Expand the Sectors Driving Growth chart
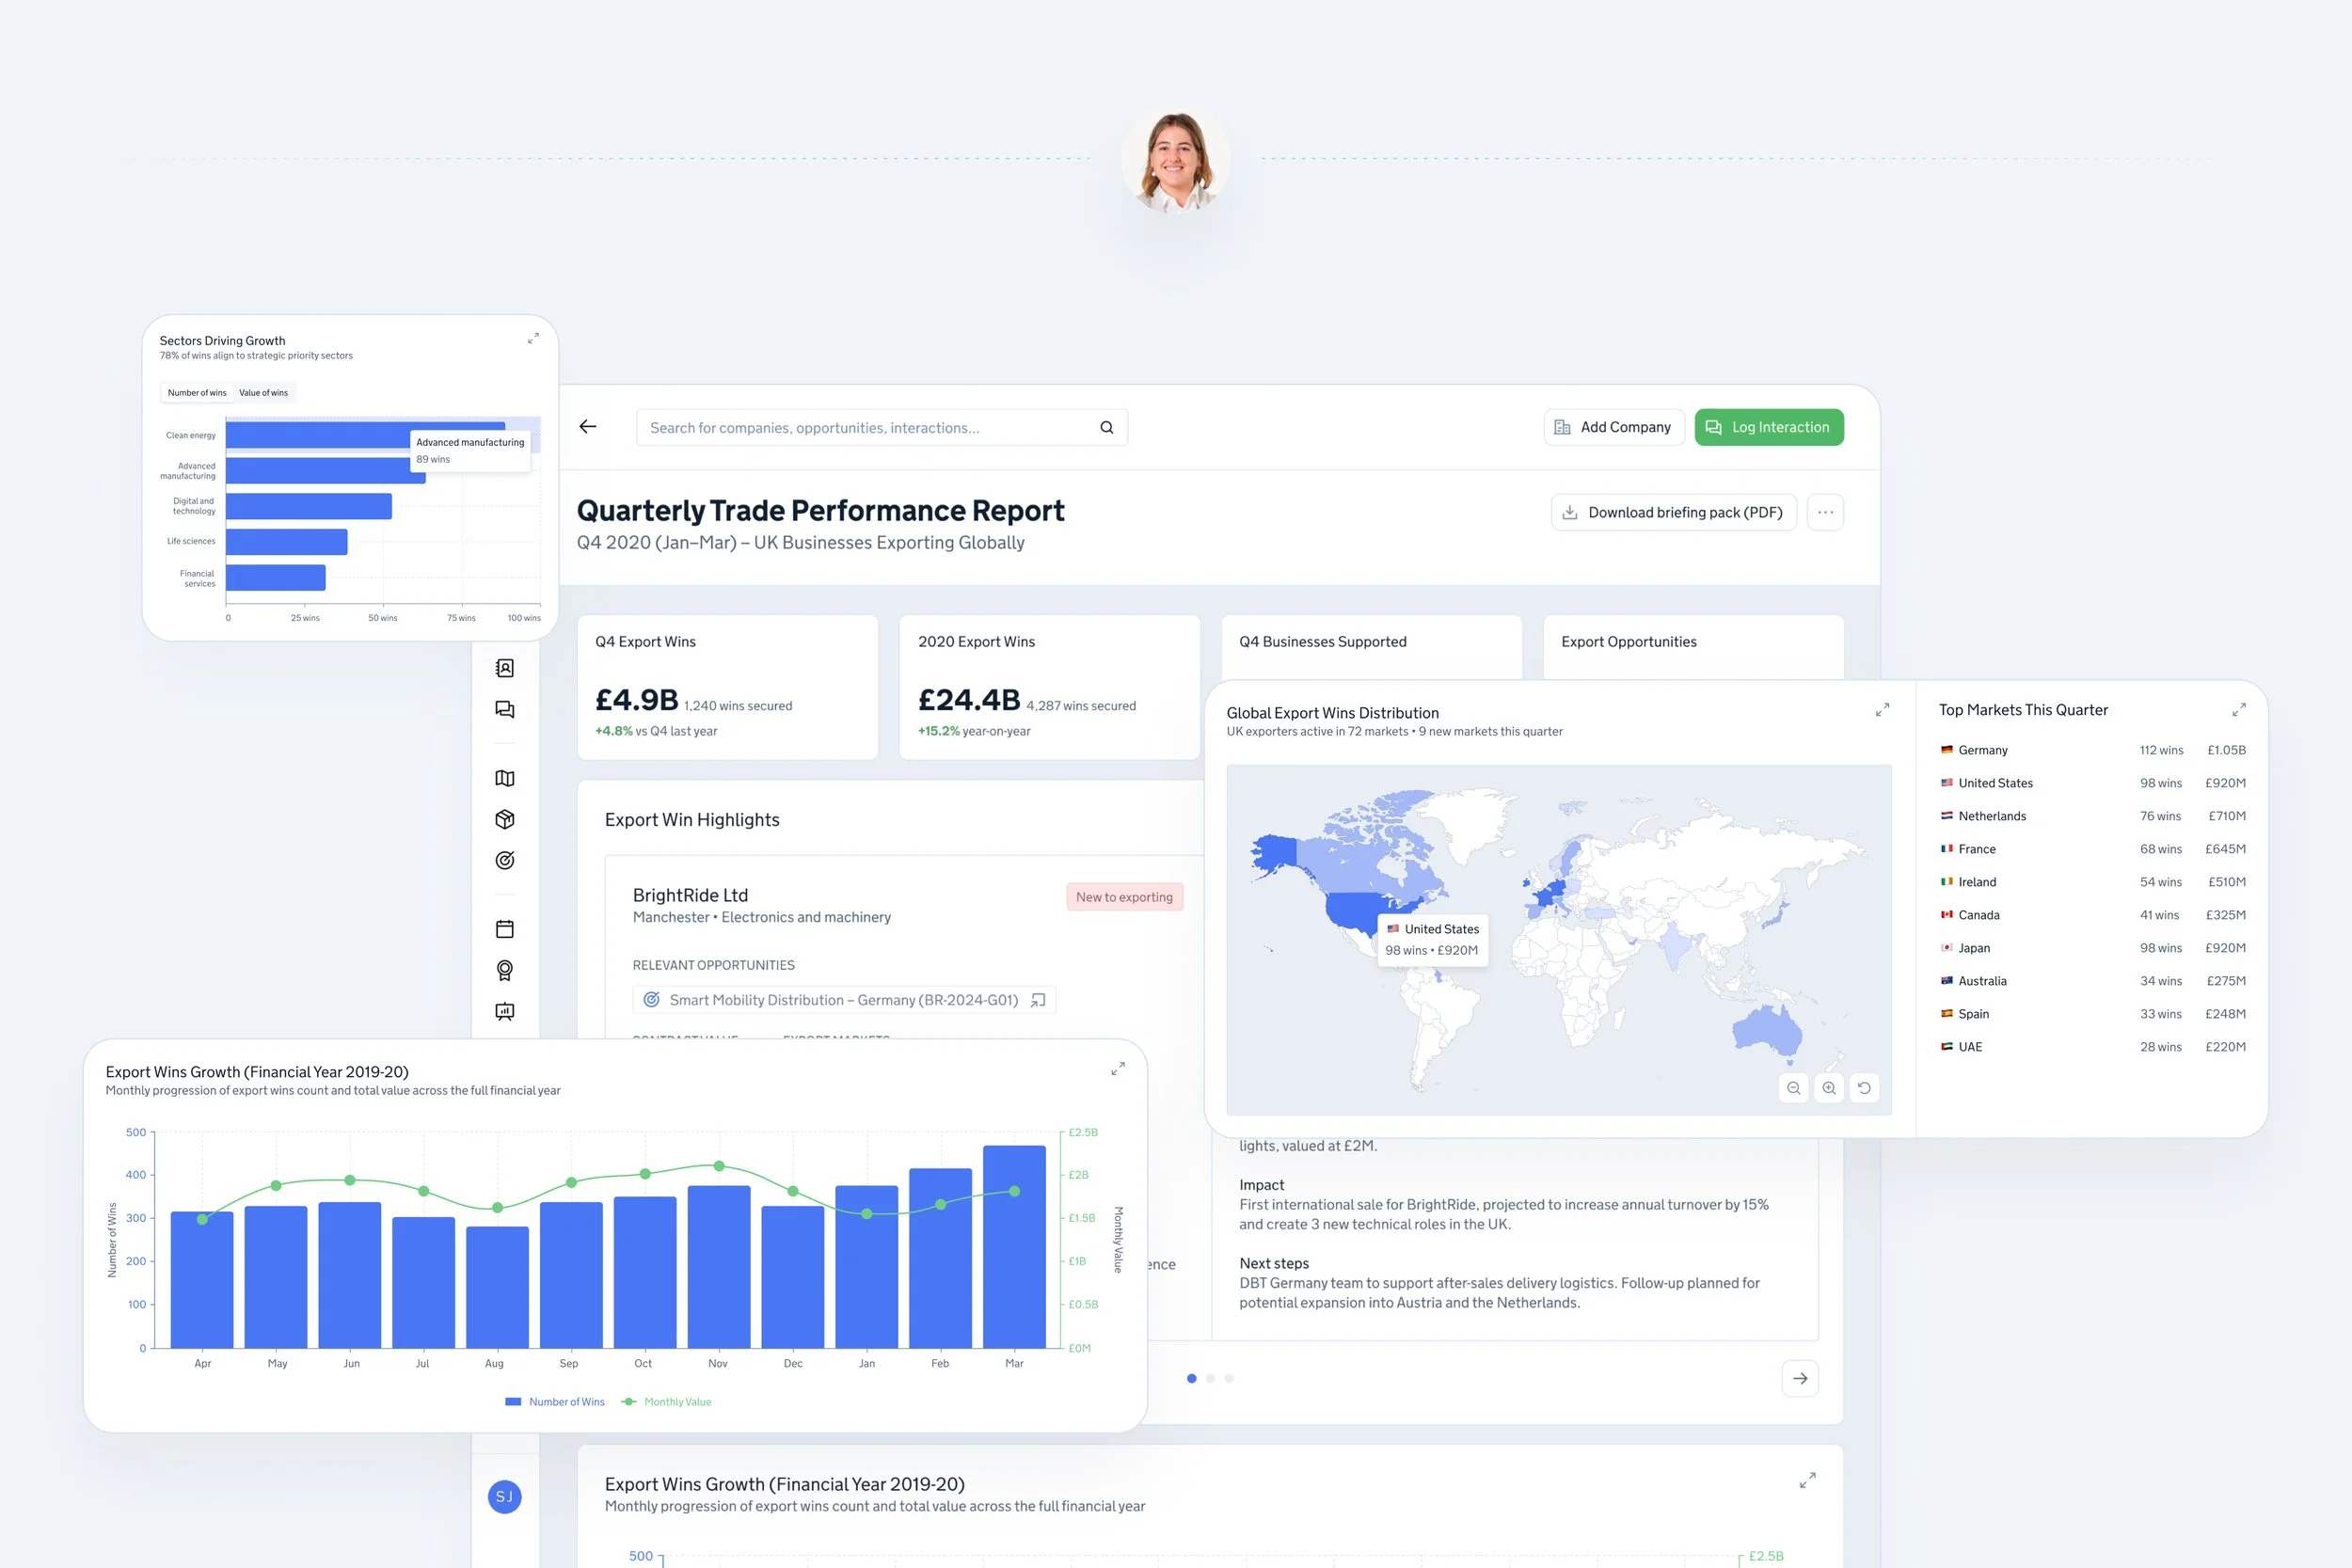 (534, 338)
